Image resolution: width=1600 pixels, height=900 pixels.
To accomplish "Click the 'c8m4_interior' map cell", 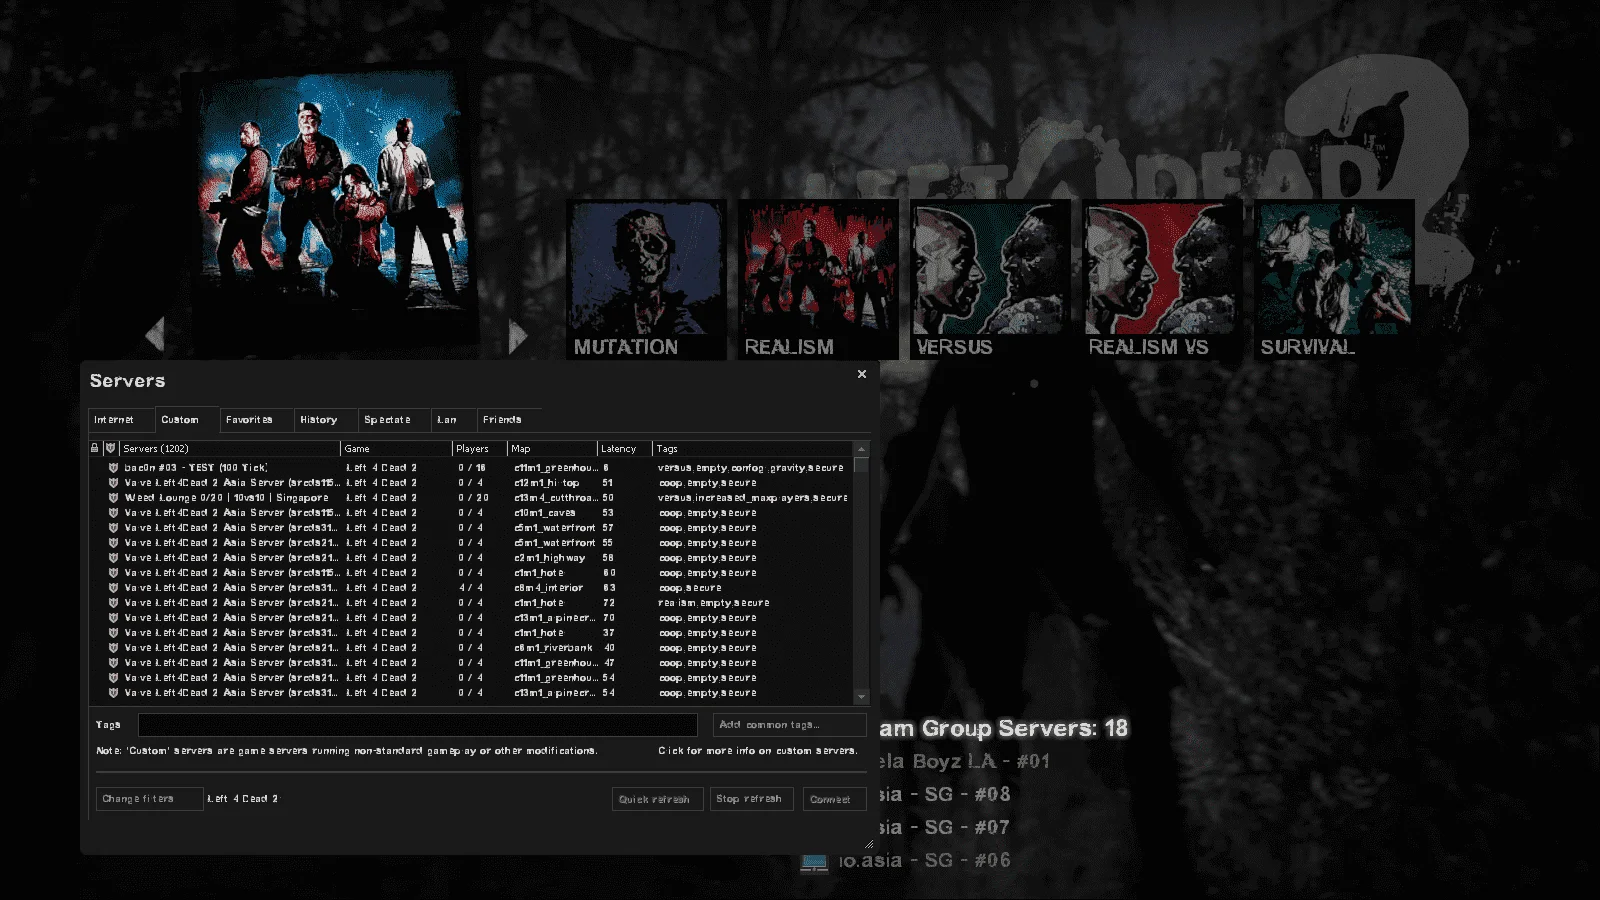I will click(549, 588).
